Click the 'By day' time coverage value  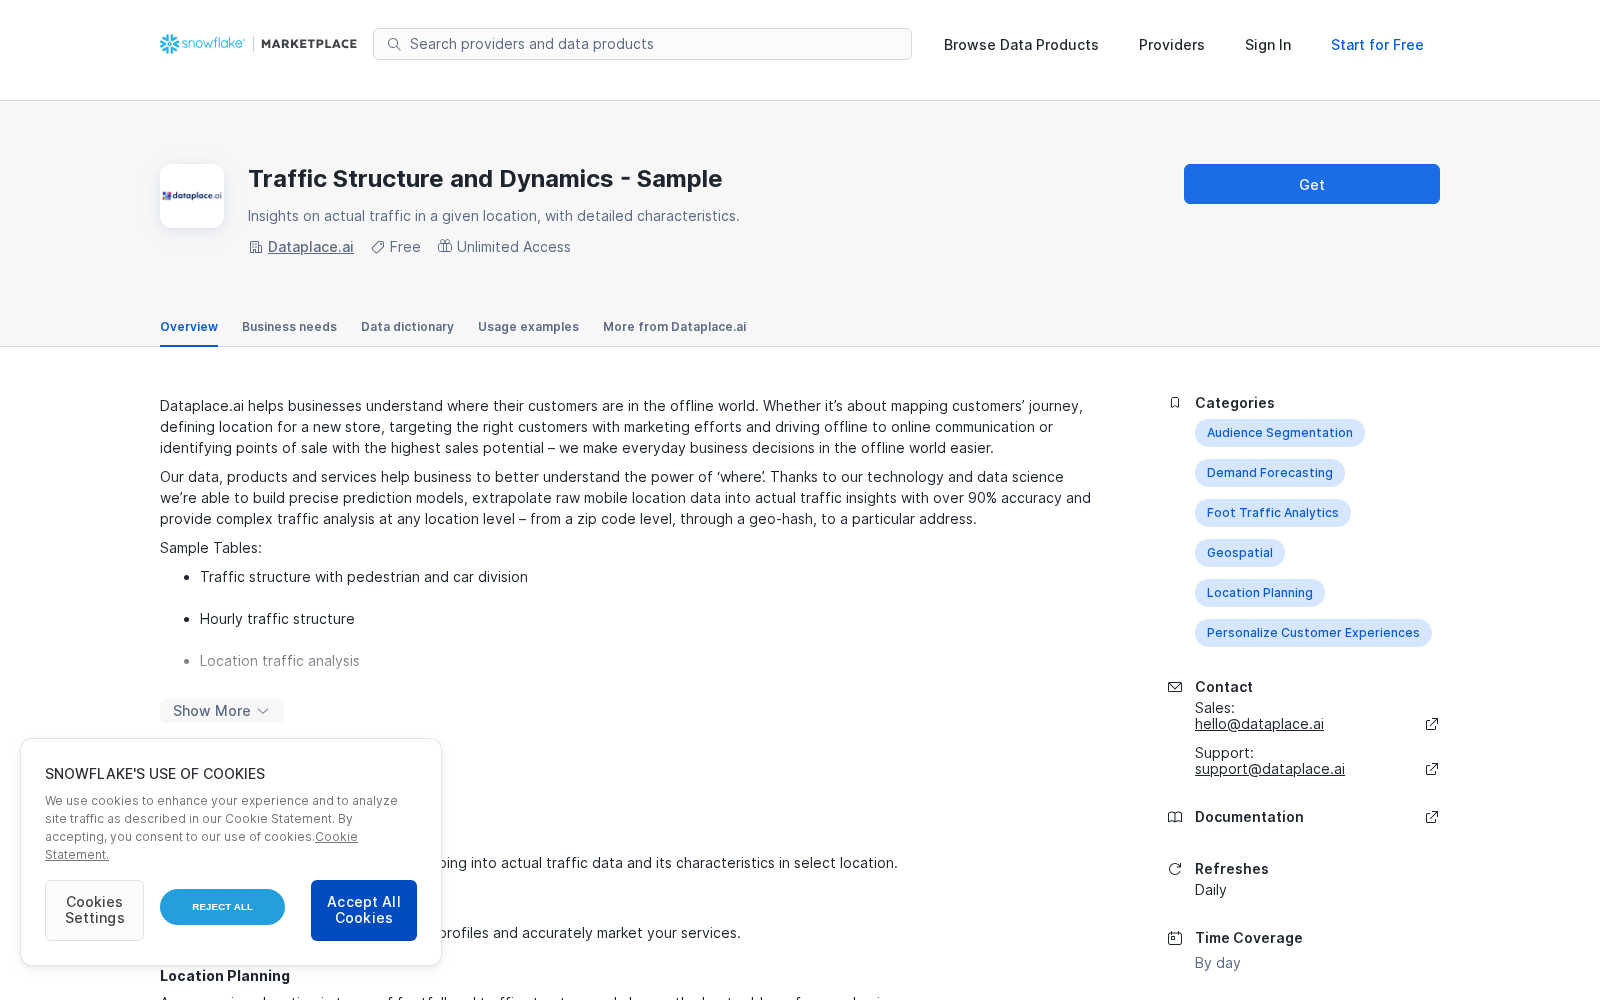[1217, 963]
